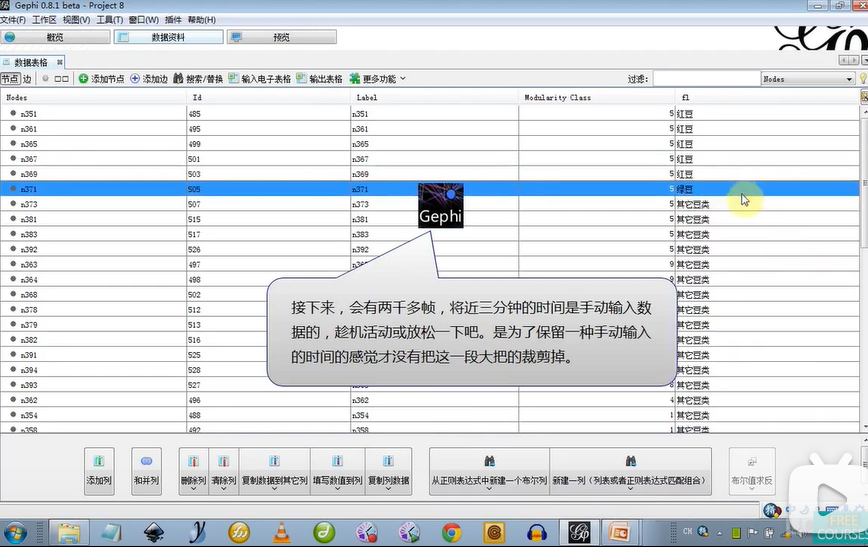868x547 pixels.
Task: Click Export Table (输出表格) icon
Action: pos(301,79)
